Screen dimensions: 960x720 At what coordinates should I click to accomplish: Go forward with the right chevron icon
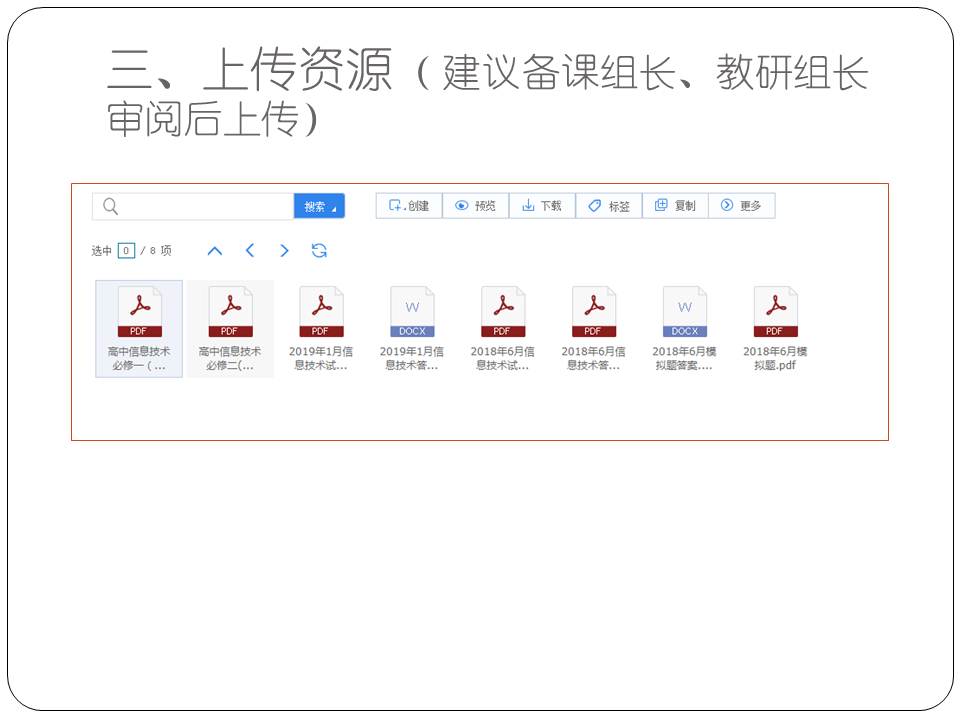(x=284, y=251)
